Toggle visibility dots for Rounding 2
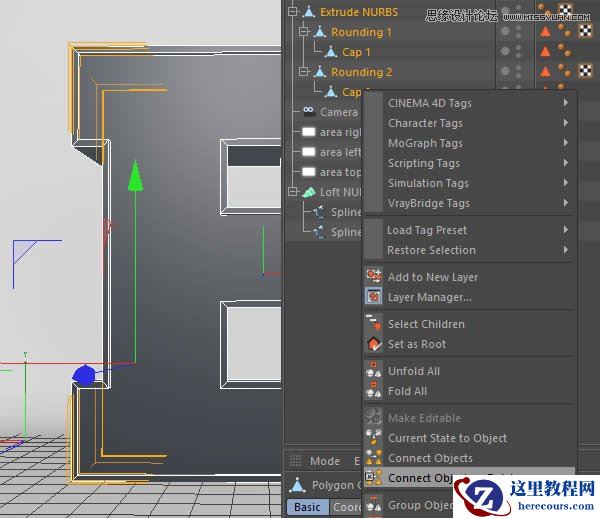 tap(518, 71)
